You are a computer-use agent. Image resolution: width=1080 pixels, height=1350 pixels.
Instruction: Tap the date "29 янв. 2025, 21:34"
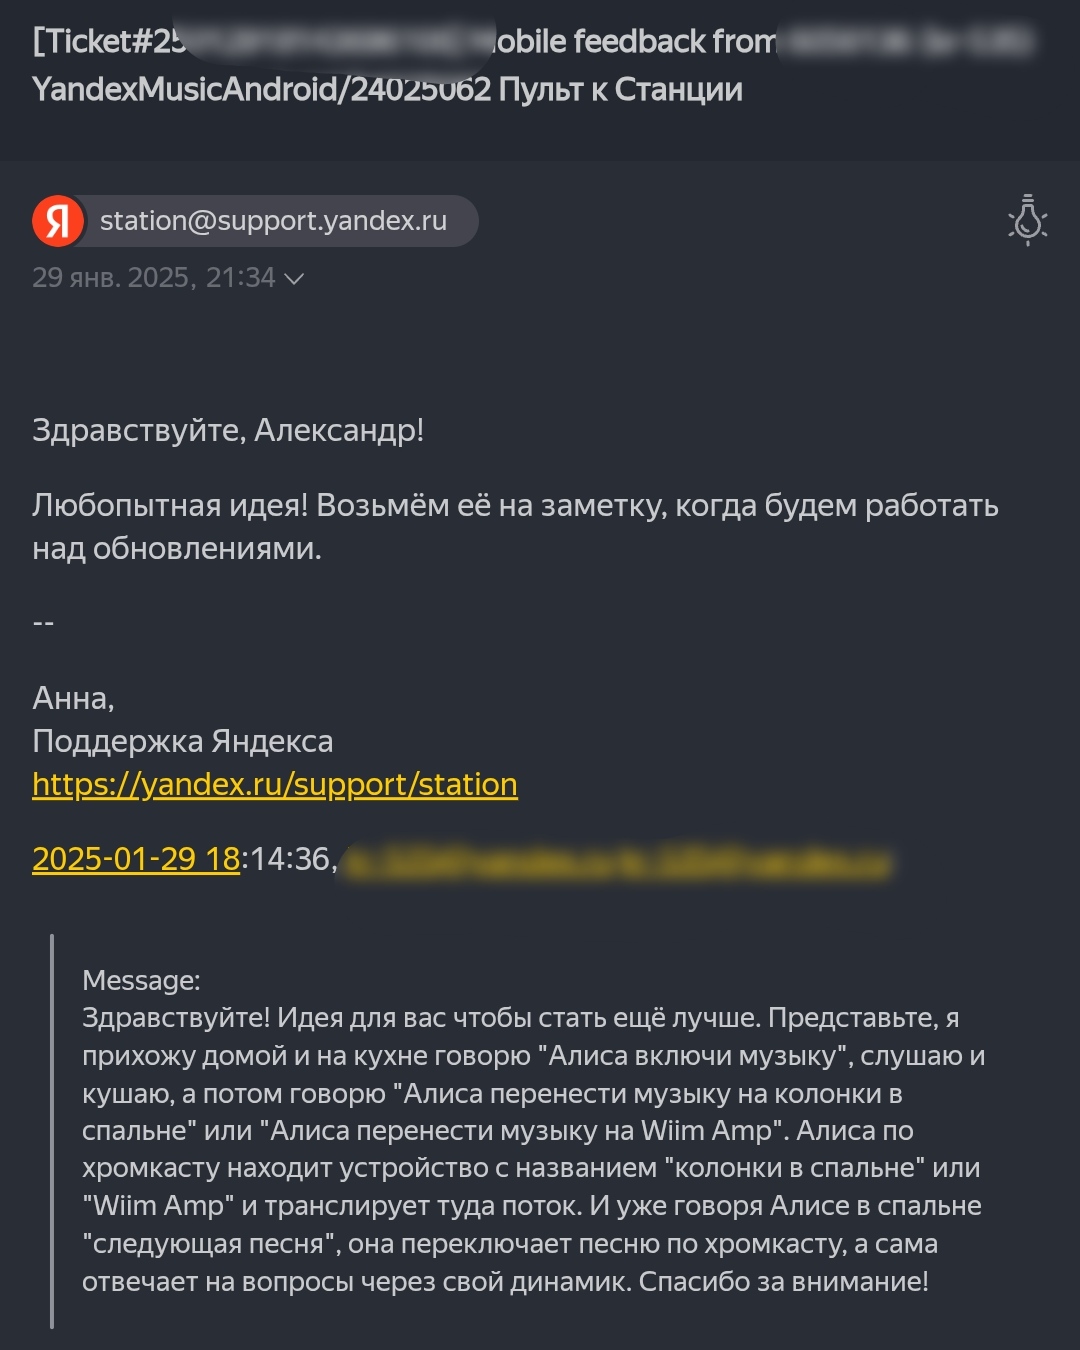[x=153, y=278]
